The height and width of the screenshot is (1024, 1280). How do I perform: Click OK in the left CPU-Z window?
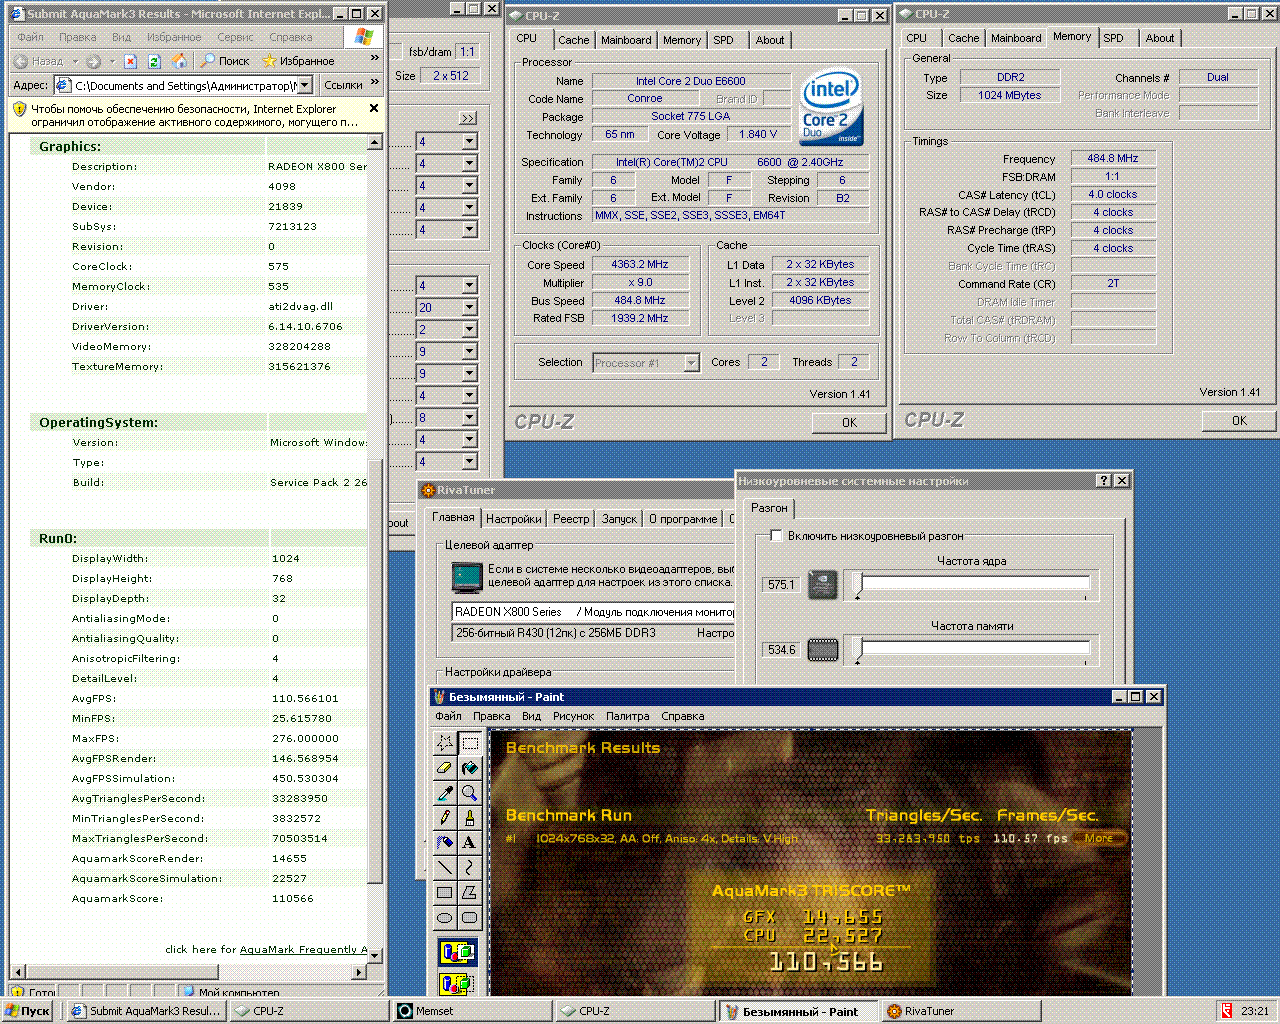(849, 423)
